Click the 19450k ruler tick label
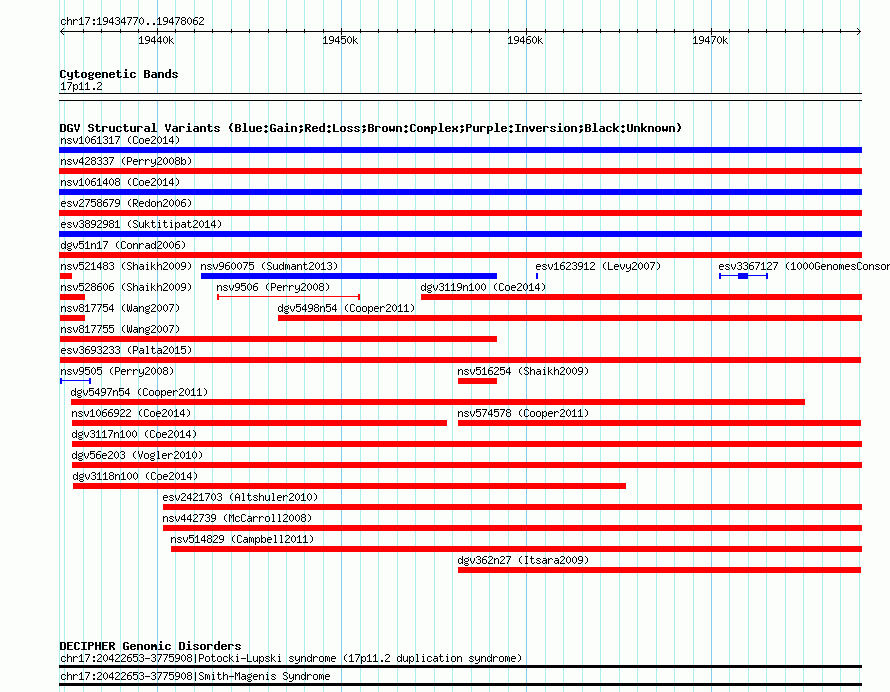Viewport: 890px width, 692px height. [340, 40]
